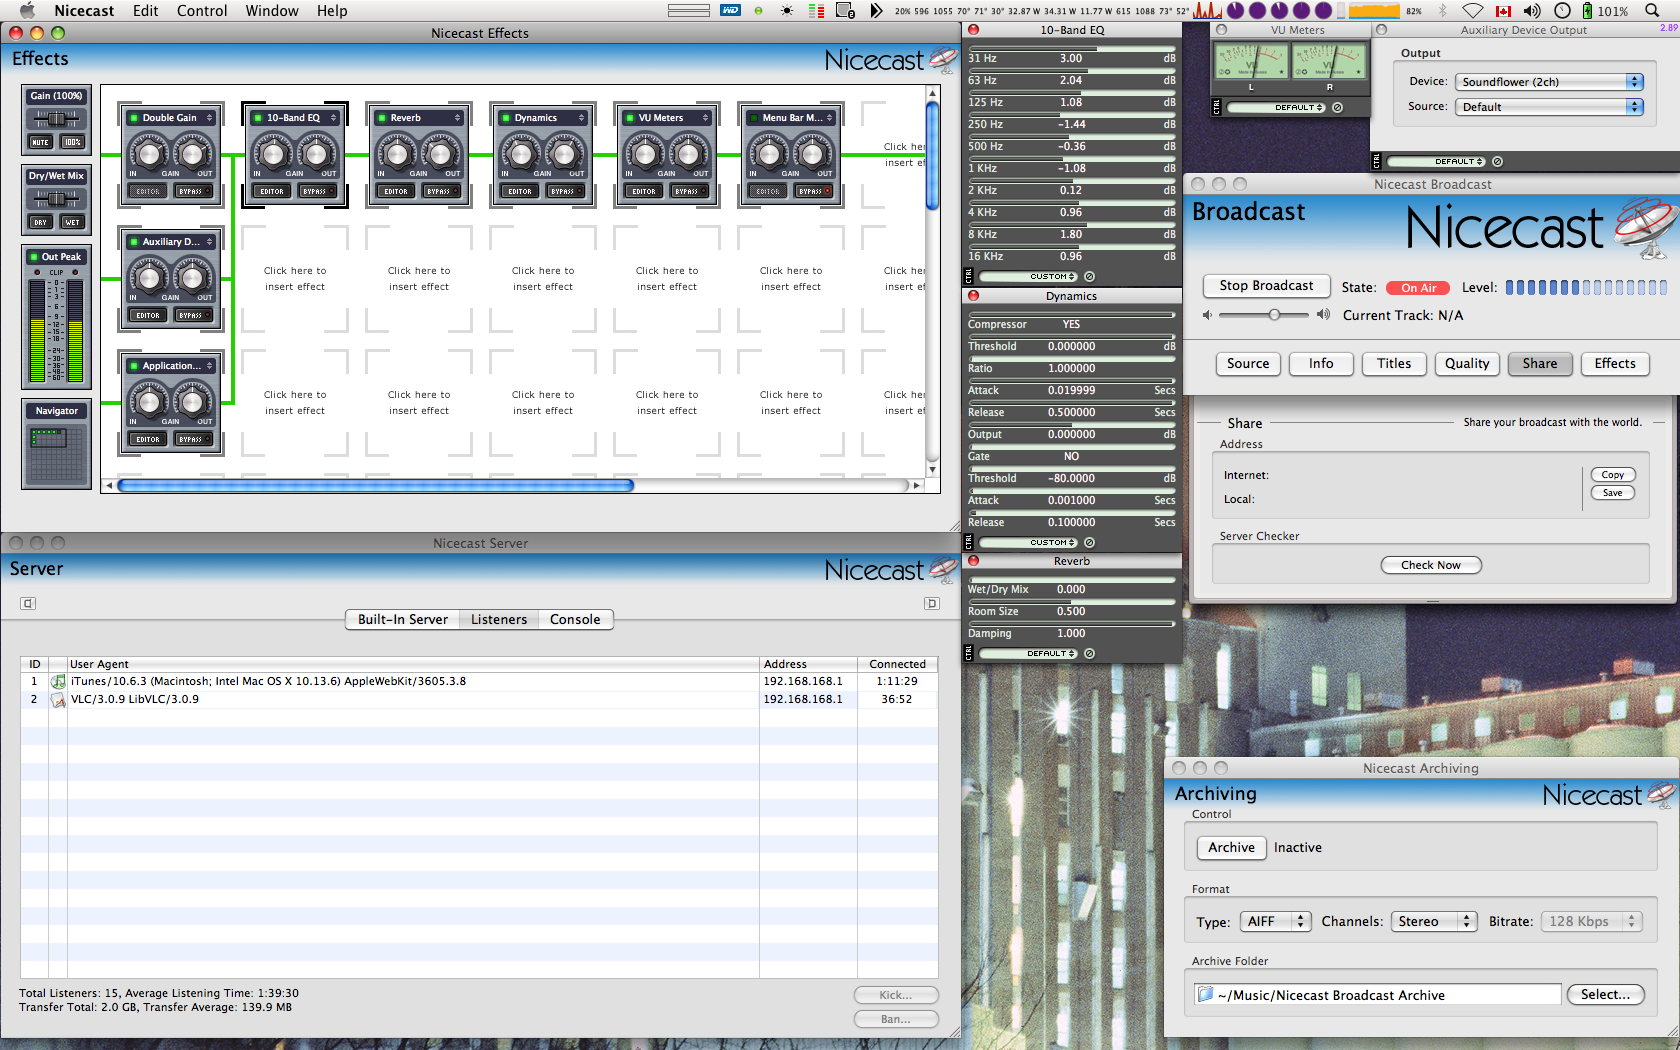Click the Gain MUTE button
This screenshot has width=1680, height=1050.
(40, 142)
